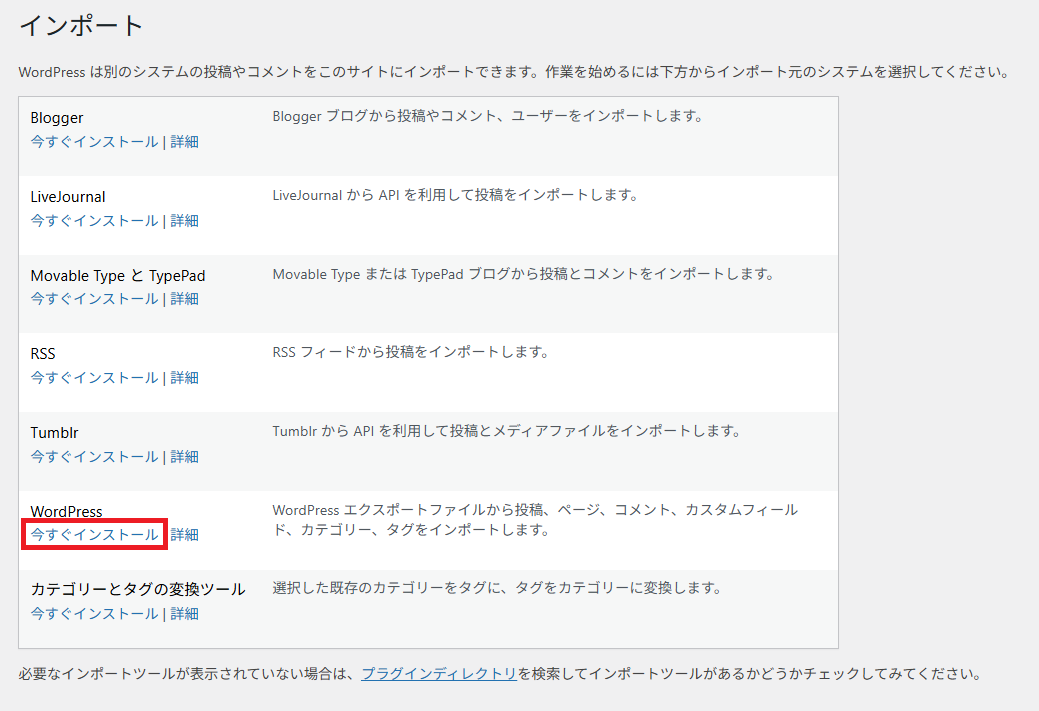Install the WordPress importer now
The image size is (1039, 711).
click(x=94, y=535)
